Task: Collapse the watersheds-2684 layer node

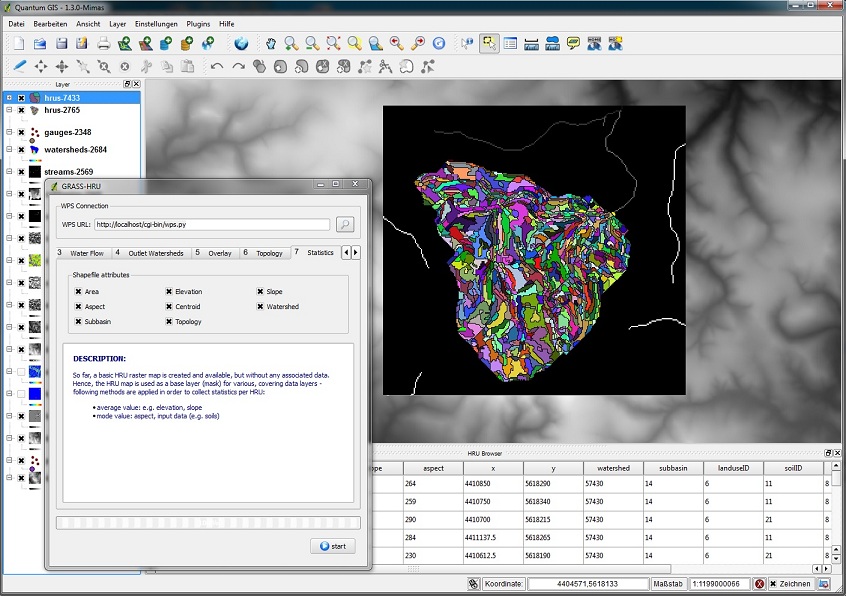Action: pyautogui.click(x=9, y=150)
